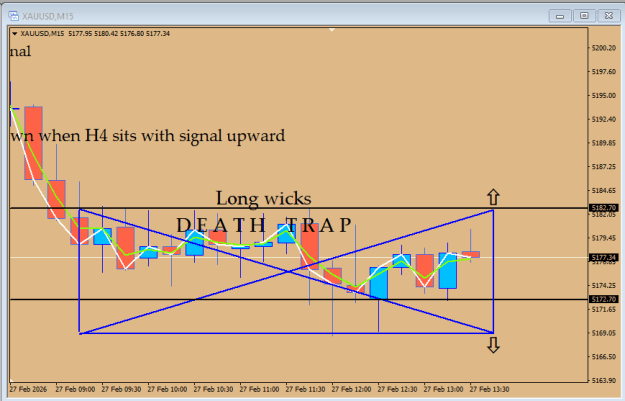This screenshot has height=401, width=625.
Task: Click the 5197.60 price scale label
Action: coord(604,72)
